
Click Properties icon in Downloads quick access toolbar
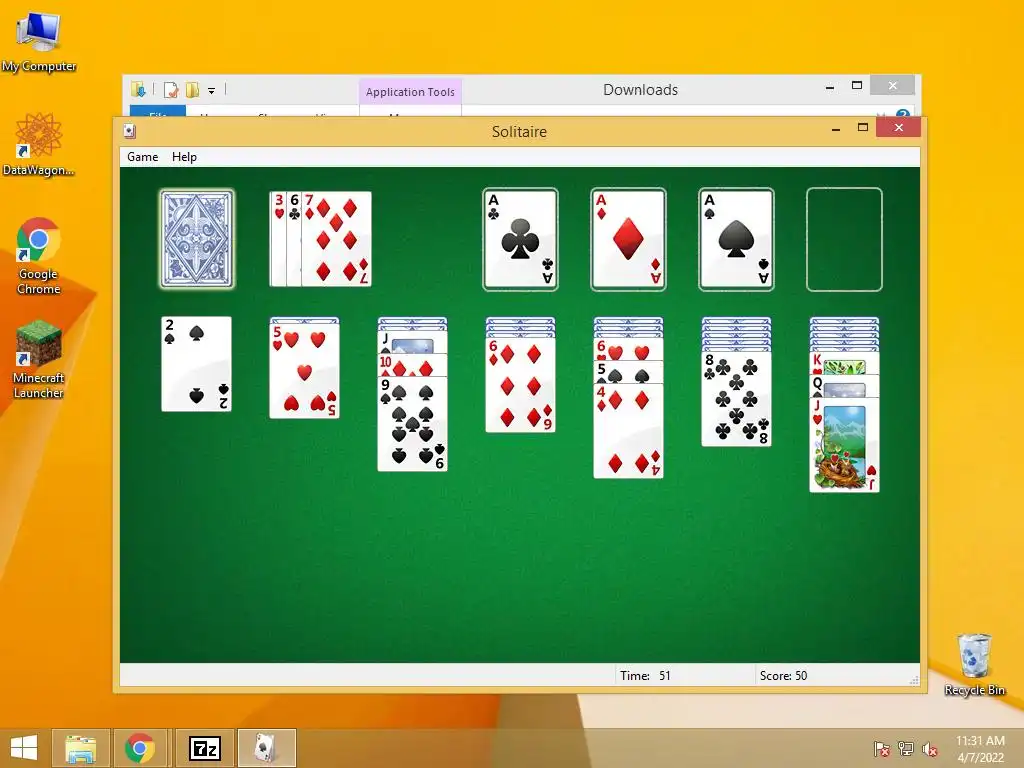click(171, 90)
